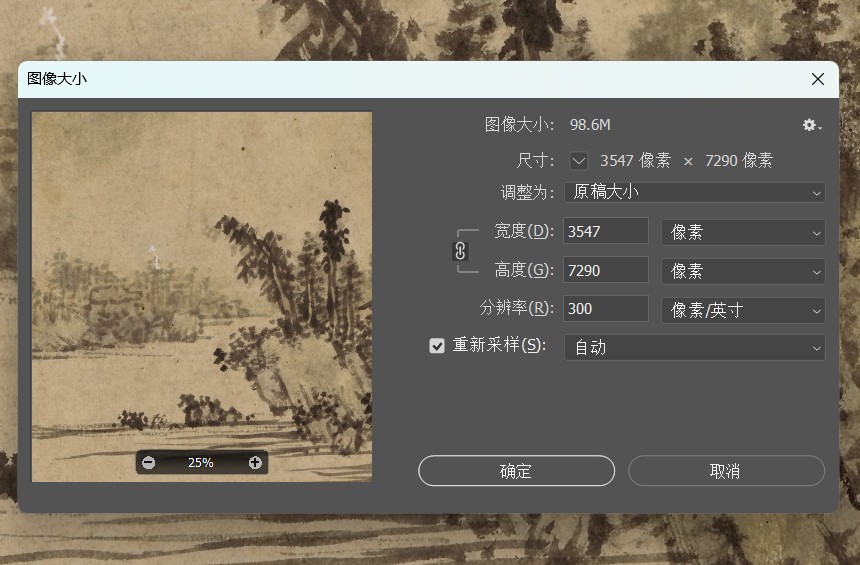
Task: Click the 25% zoom level text
Action: pos(201,462)
